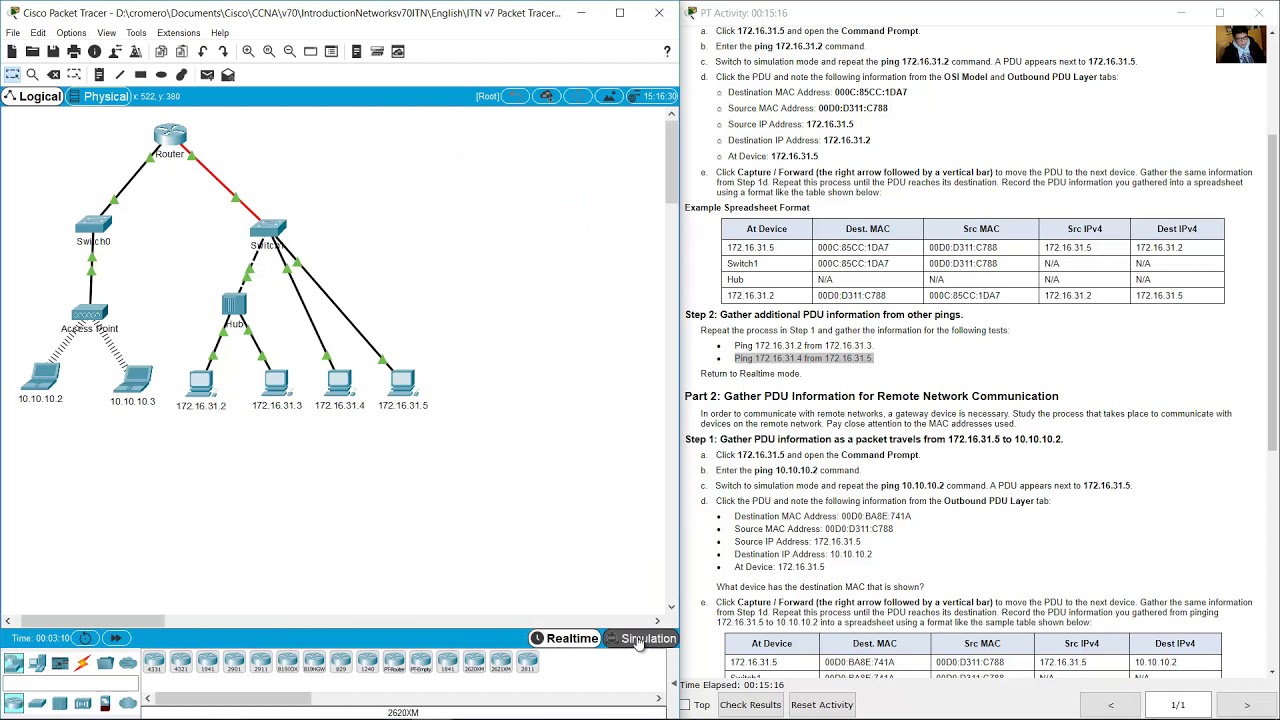The width and height of the screenshot is (1280, 720).
Task: Click the [Root] navigation label
Action: point(487,96)
